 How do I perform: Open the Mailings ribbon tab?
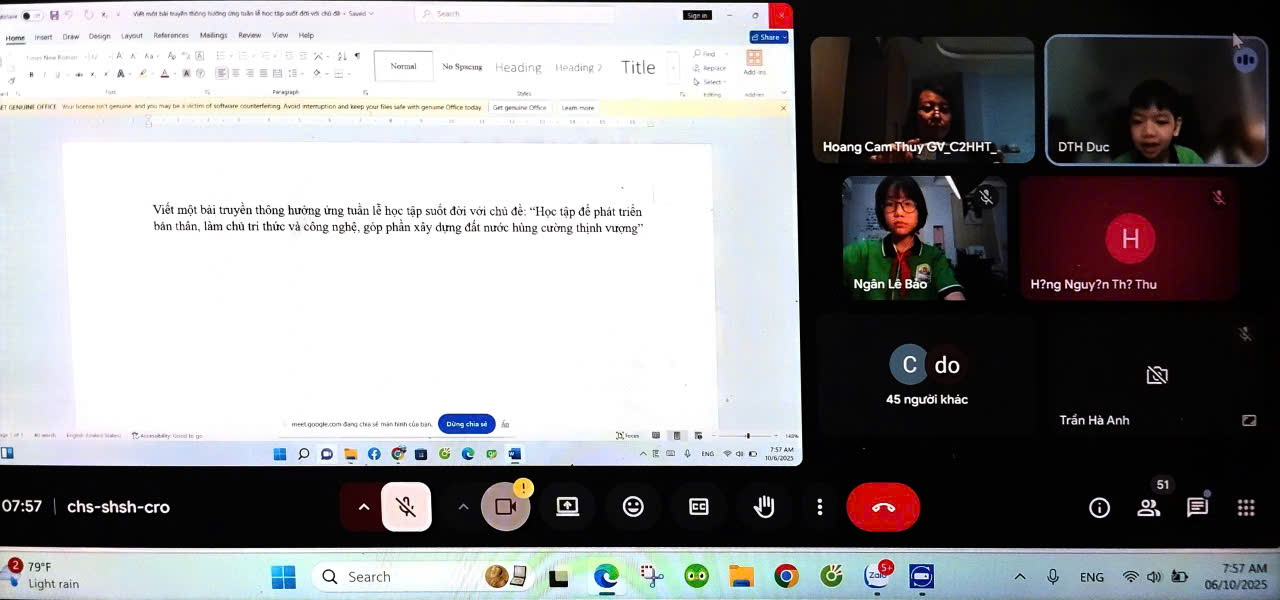[213, 35]
